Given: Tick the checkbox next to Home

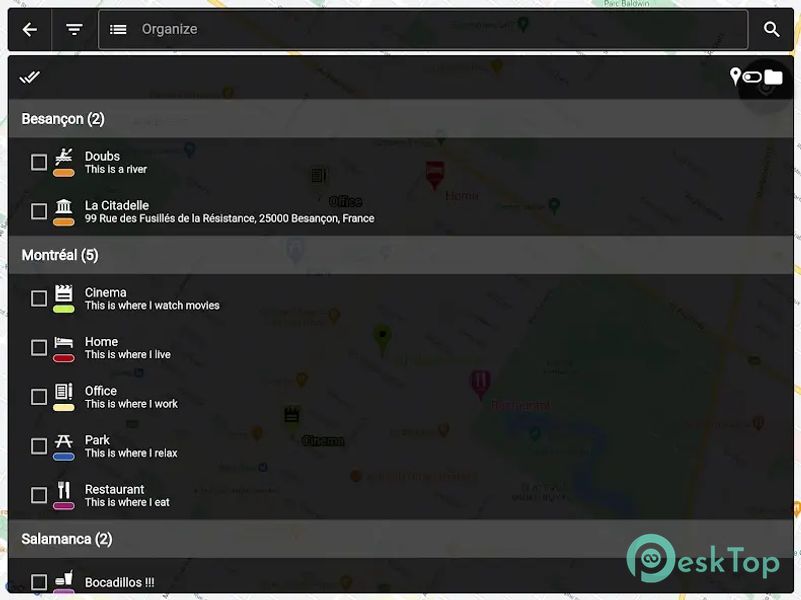Looking at the screenshot, I should click(x=39, y=348).
